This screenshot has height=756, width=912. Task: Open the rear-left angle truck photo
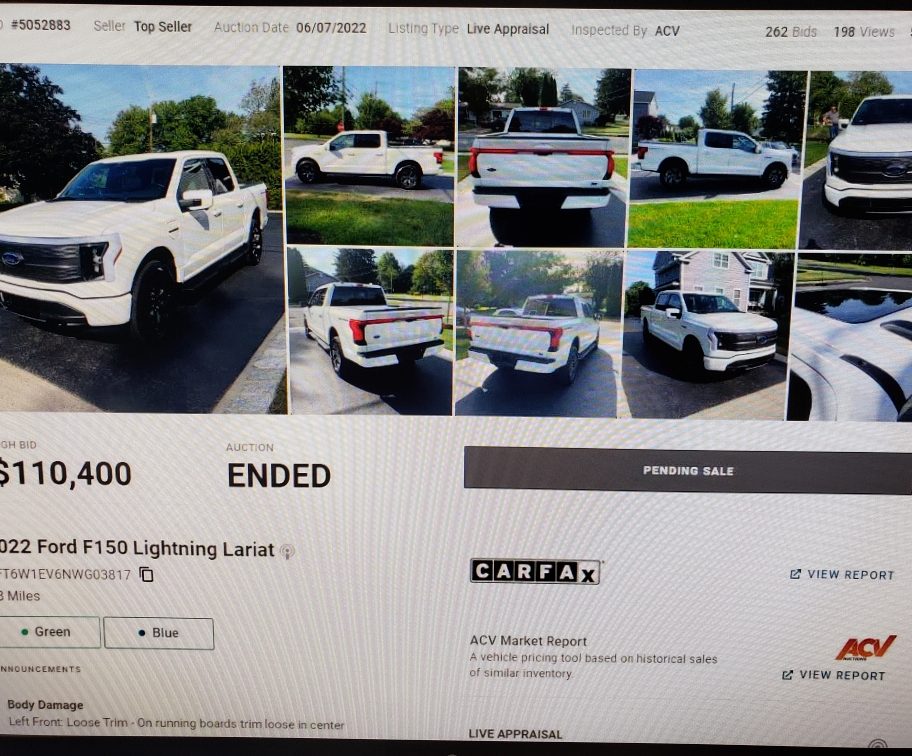point(371,331)
